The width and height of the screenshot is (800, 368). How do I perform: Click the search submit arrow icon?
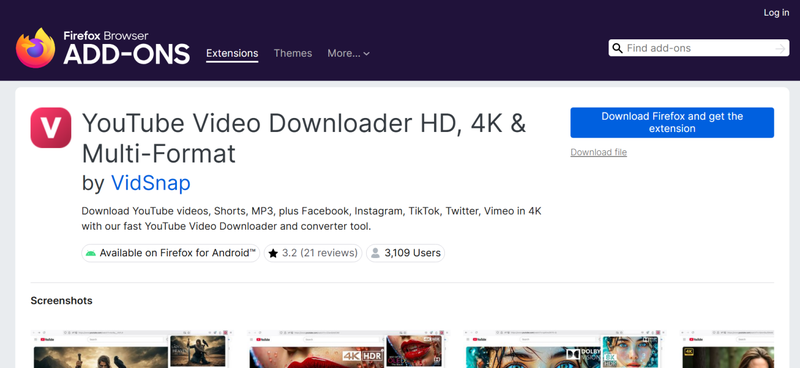point(780,48)
